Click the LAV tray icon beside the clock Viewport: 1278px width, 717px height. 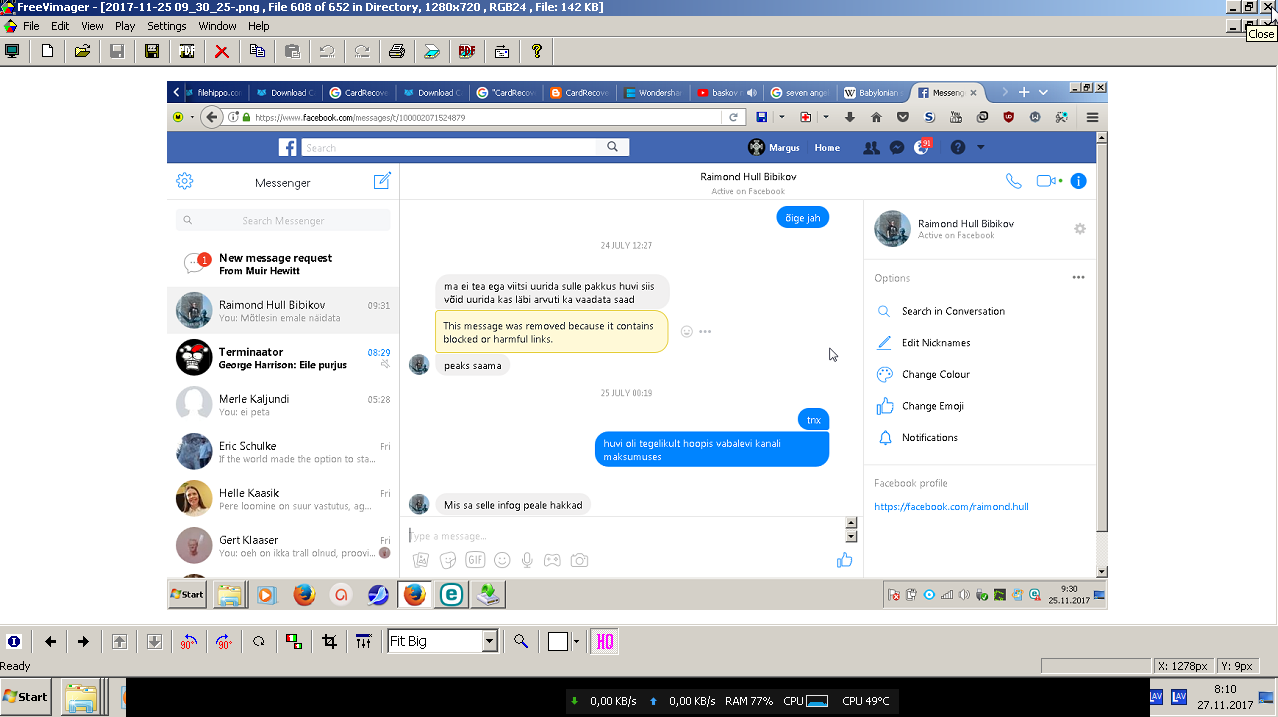point(1178,696)
